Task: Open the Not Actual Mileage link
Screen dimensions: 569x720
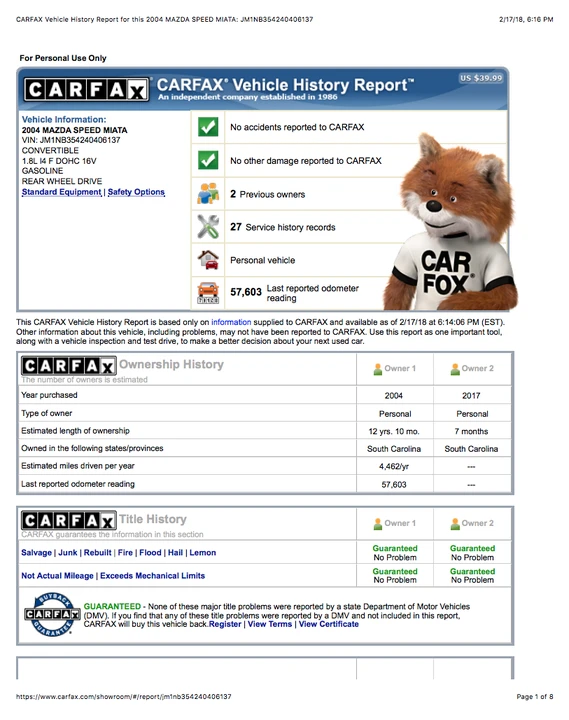Action: click(57, 575)
